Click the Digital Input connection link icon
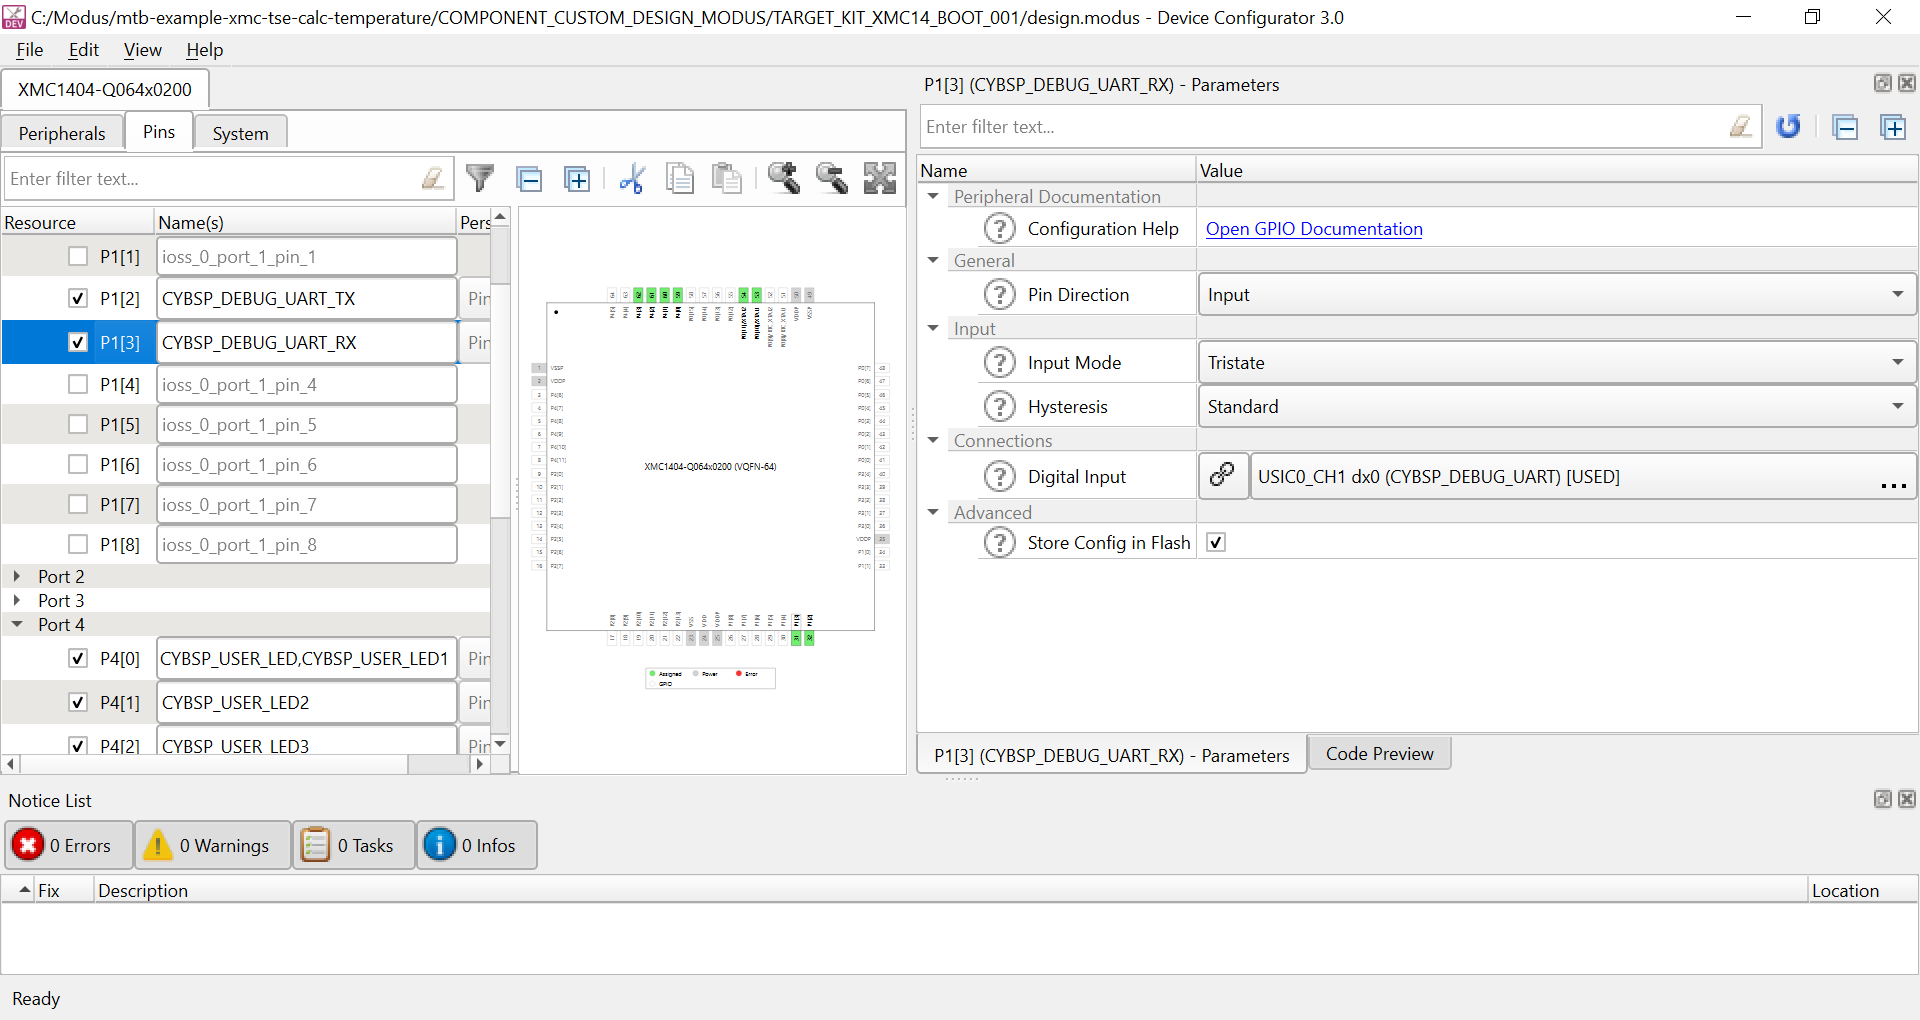This screenshot has height=1020, width=1920. (1222, 476)
